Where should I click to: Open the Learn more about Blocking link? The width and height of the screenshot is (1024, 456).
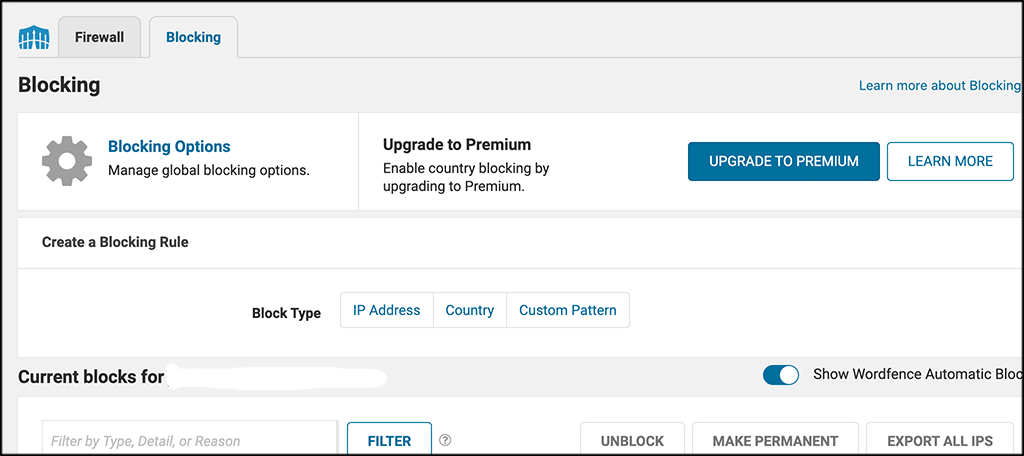(x=939, y=86)
